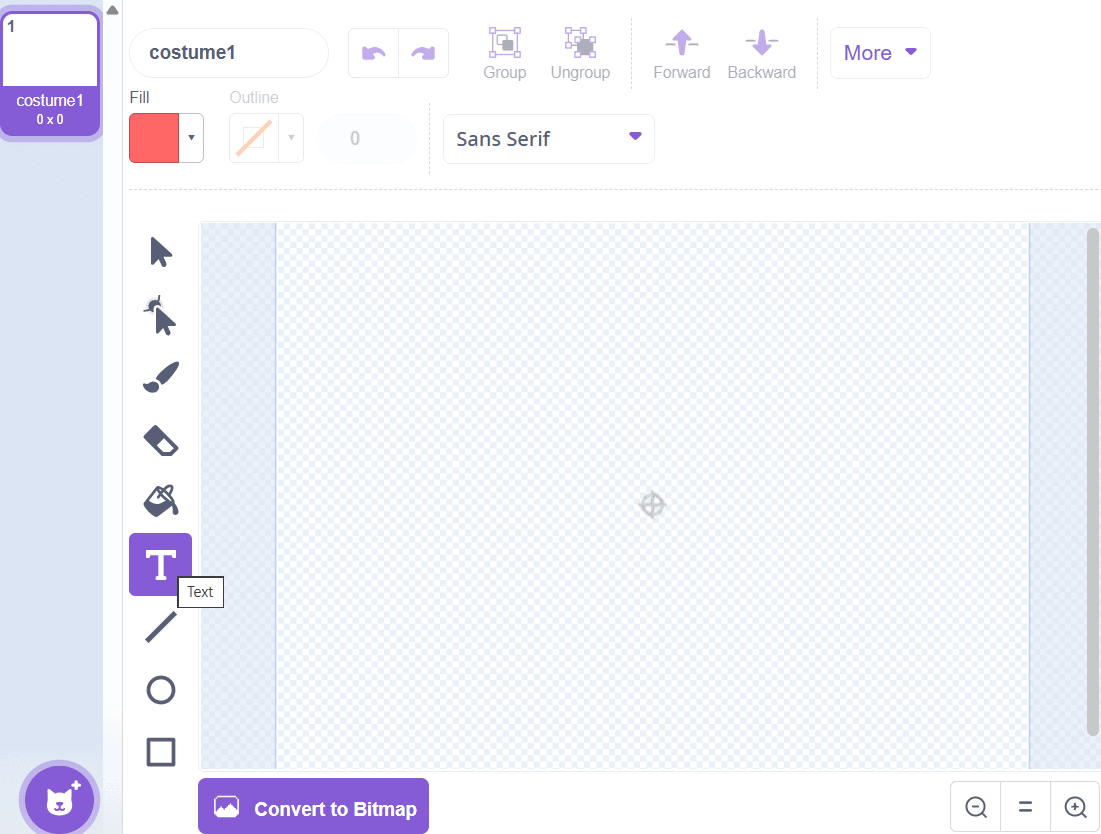Select the Circle tool
Image resolution: width=1101 pixels, height=834 pixels.
[x=160, y=690]
